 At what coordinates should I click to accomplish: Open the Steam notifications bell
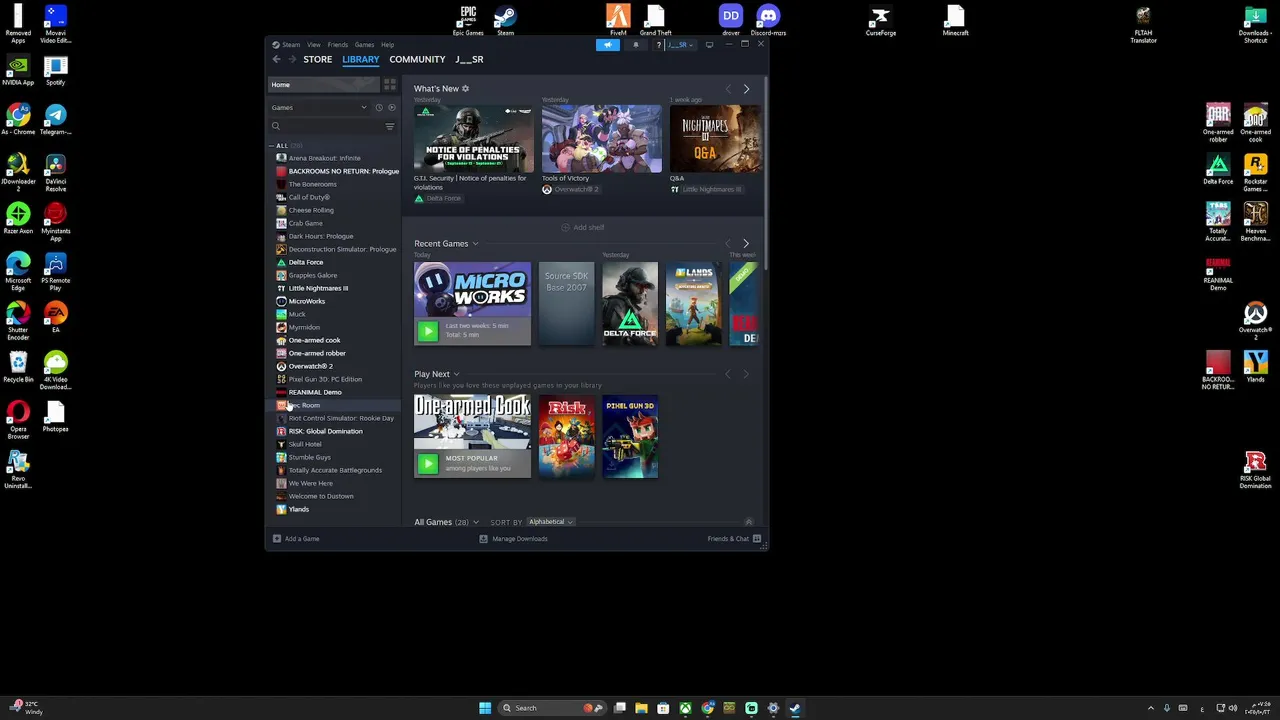coord(635,45)
